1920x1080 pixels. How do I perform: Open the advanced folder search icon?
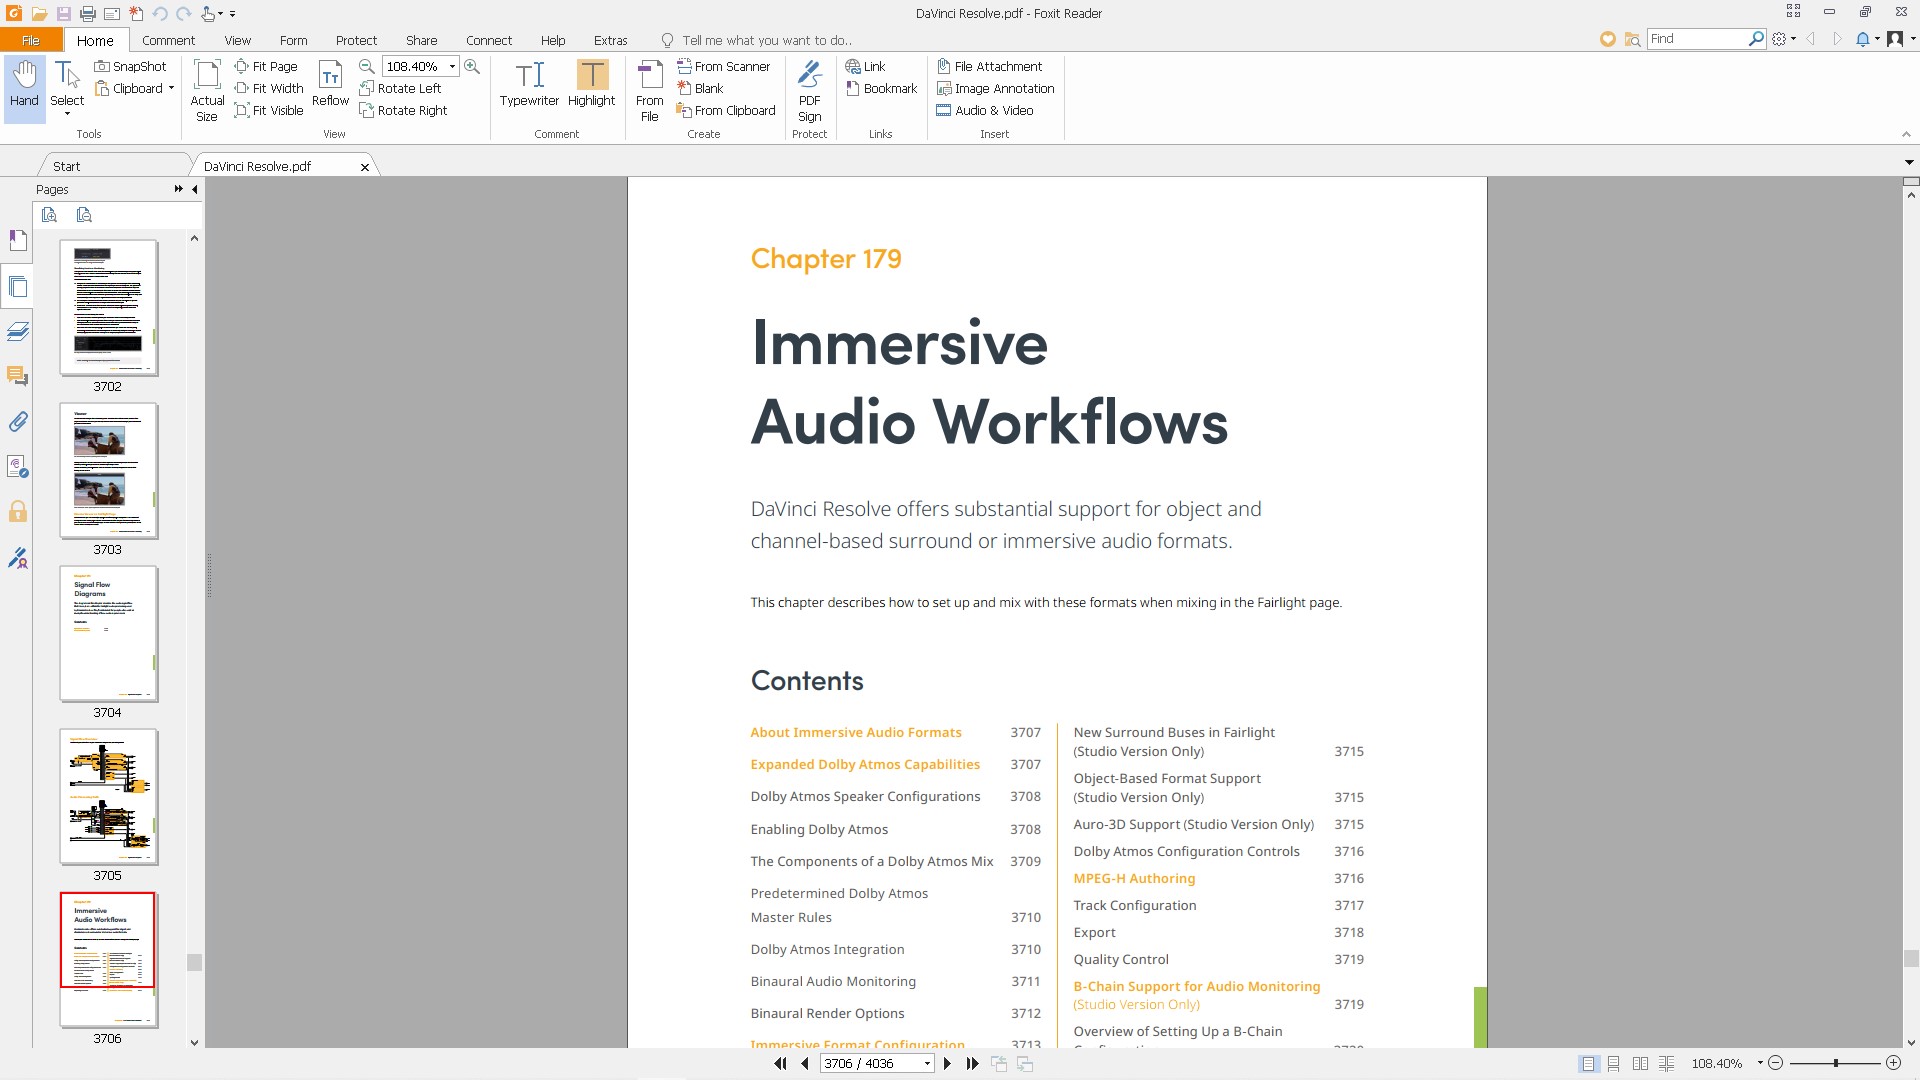pyautogui.click(x=1632, y=39)
